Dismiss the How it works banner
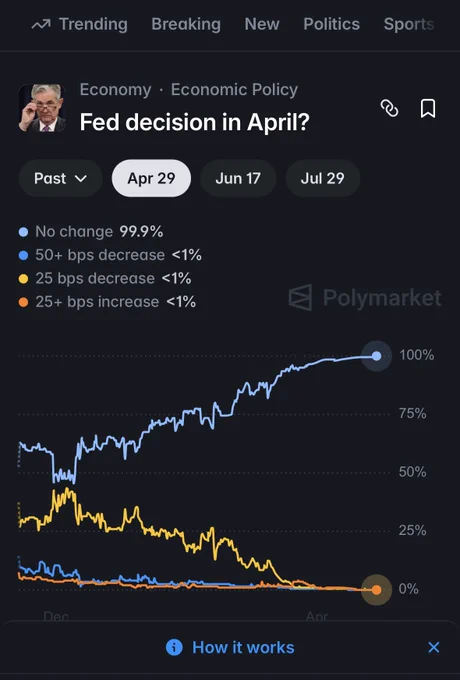 click(x=434, y=647)
